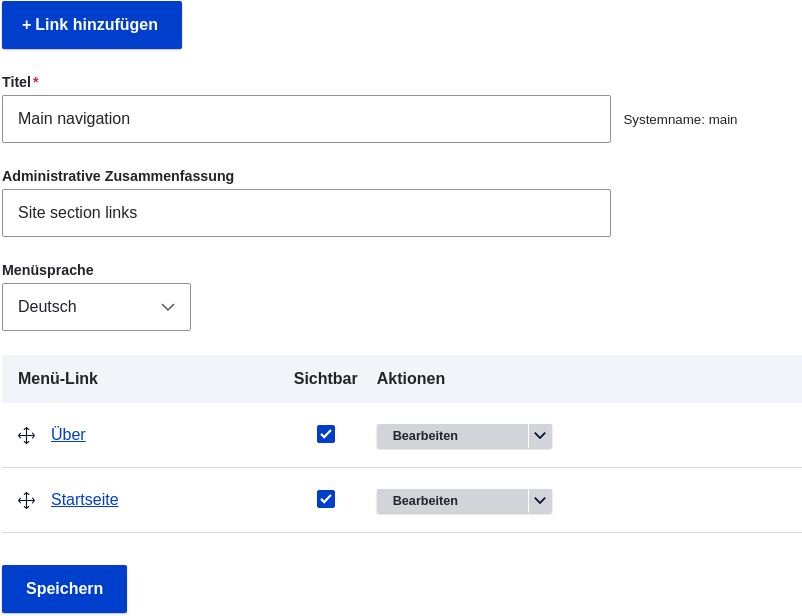Click the Menü-Link column header
Image resolution: width=802 pixels, height=616 pixels.
58,379
